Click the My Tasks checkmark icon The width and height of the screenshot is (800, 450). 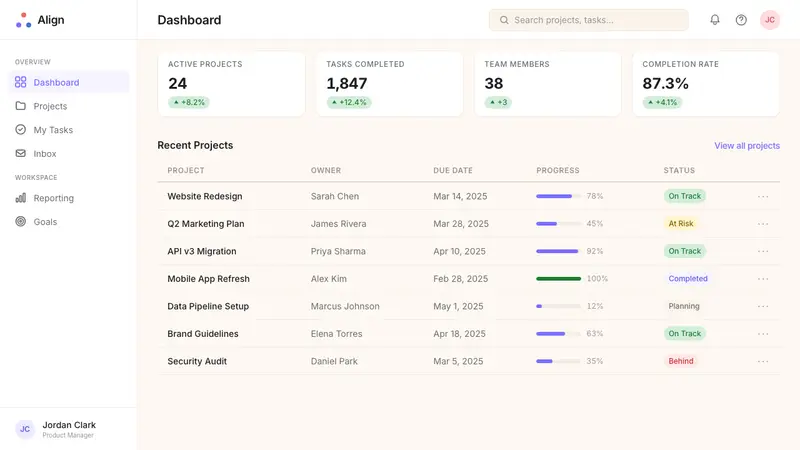coord(20,130)
